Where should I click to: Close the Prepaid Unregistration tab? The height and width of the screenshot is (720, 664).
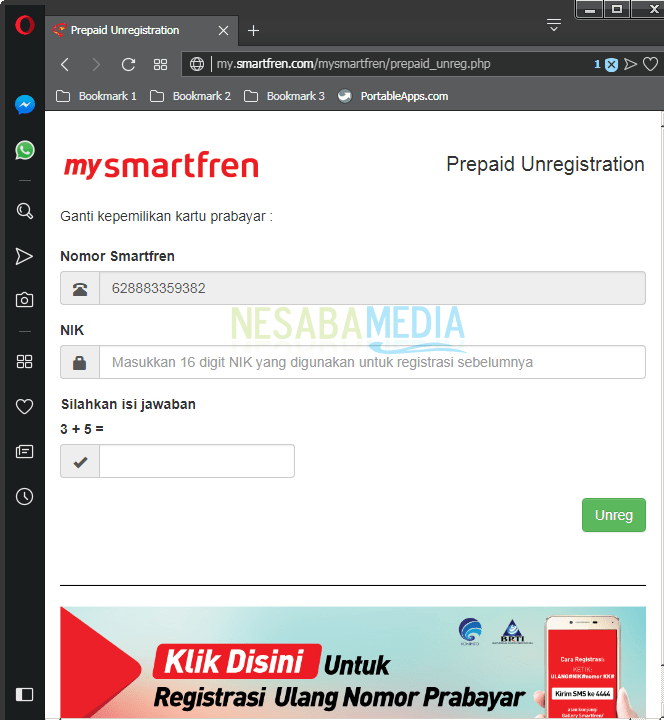tap(224, 31)
